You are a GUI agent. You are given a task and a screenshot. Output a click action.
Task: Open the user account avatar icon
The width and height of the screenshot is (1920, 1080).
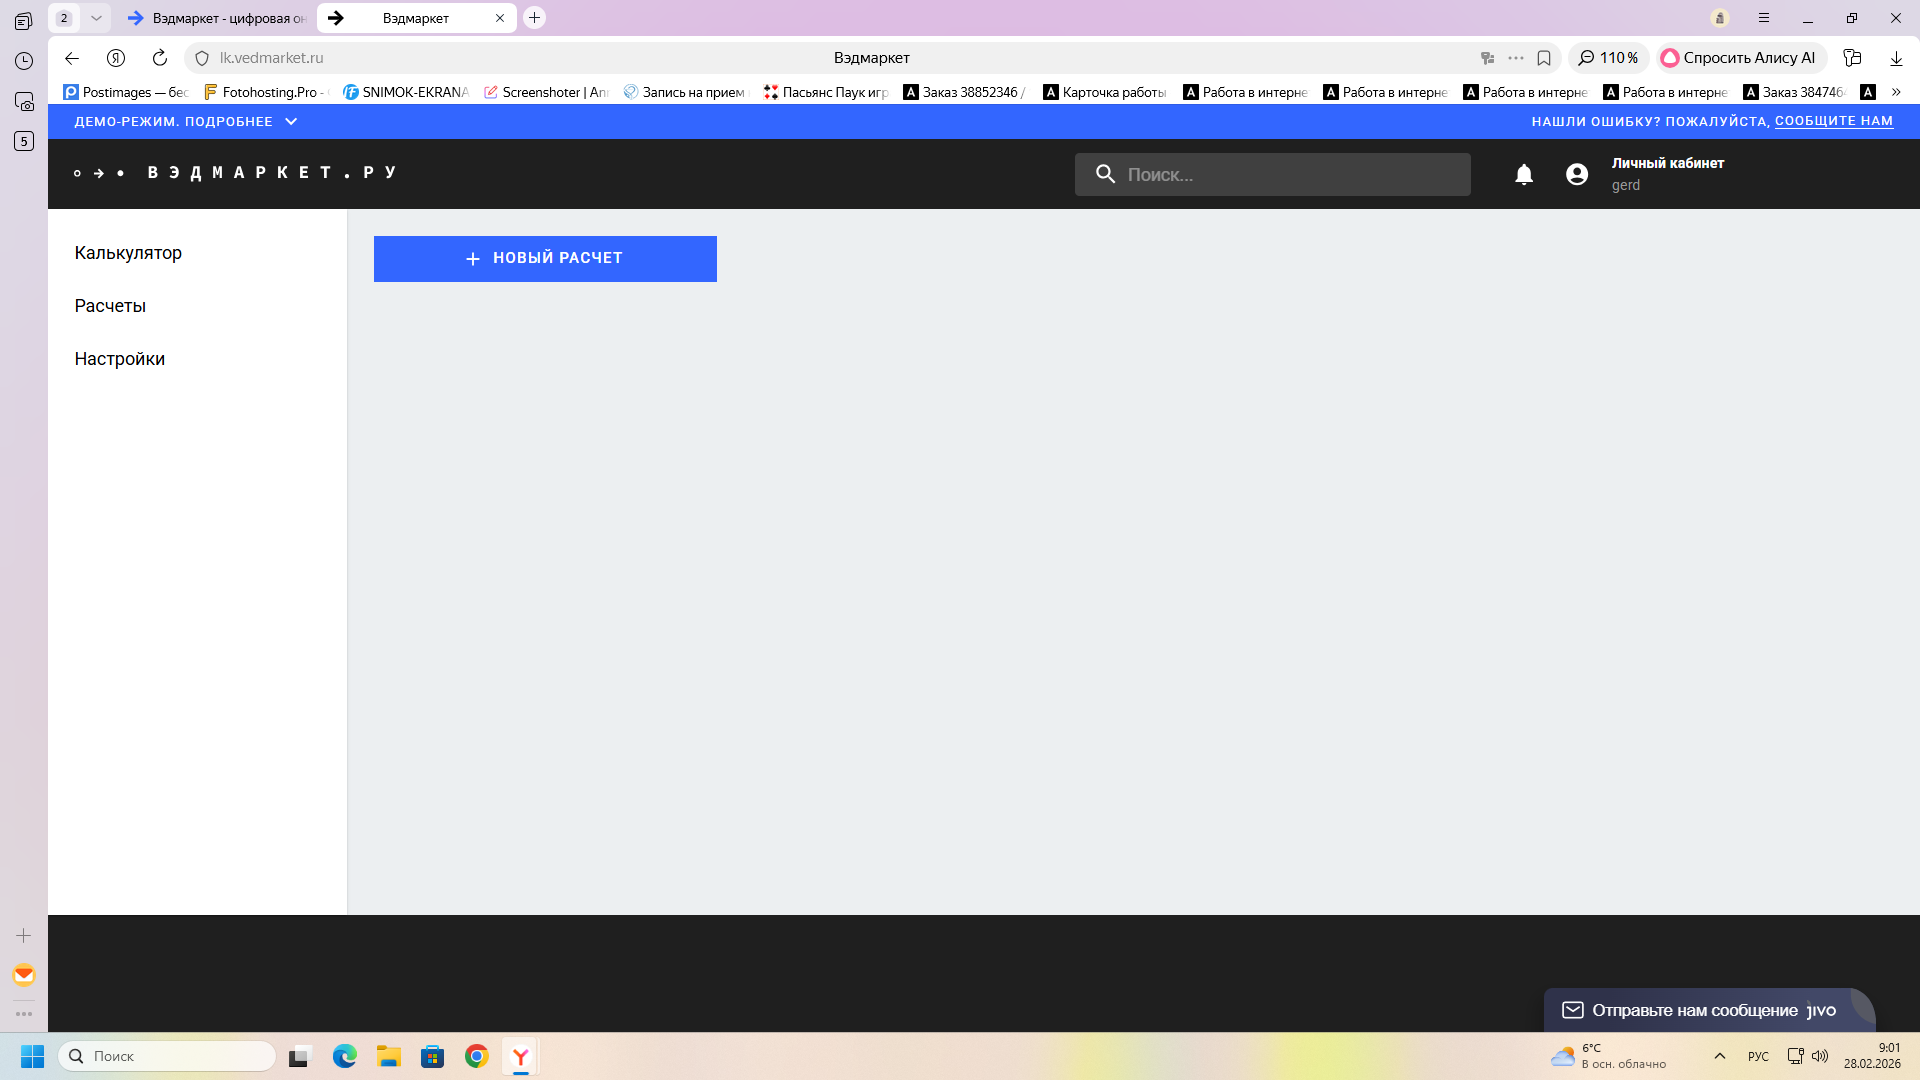pyautogui.click(x=1576, y=175)
